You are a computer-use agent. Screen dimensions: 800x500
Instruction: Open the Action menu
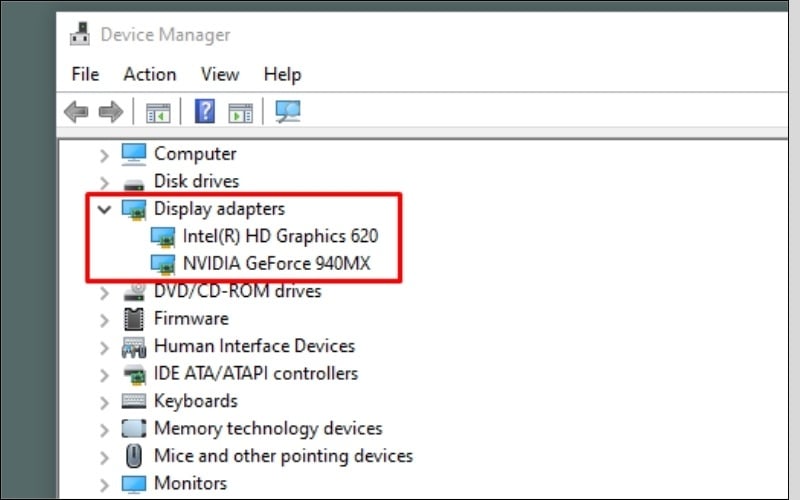150,74
